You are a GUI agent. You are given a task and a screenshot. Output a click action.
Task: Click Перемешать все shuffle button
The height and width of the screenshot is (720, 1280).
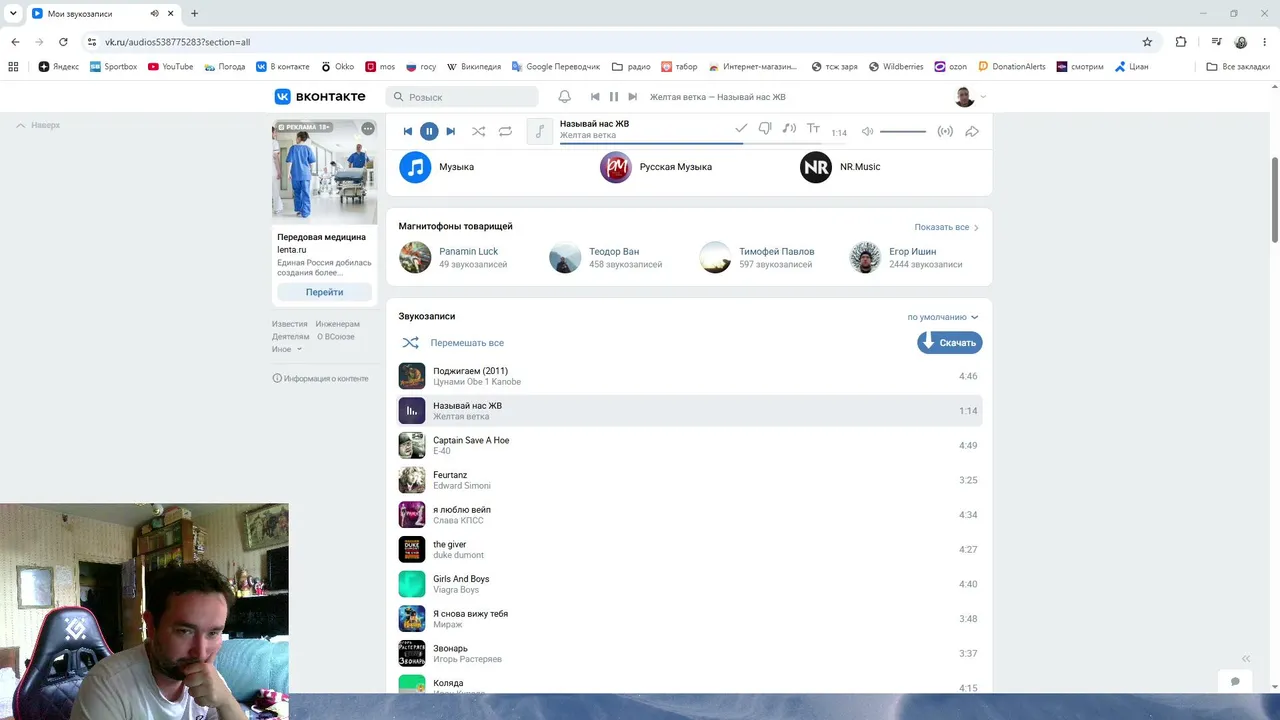[x=453, y=342]
